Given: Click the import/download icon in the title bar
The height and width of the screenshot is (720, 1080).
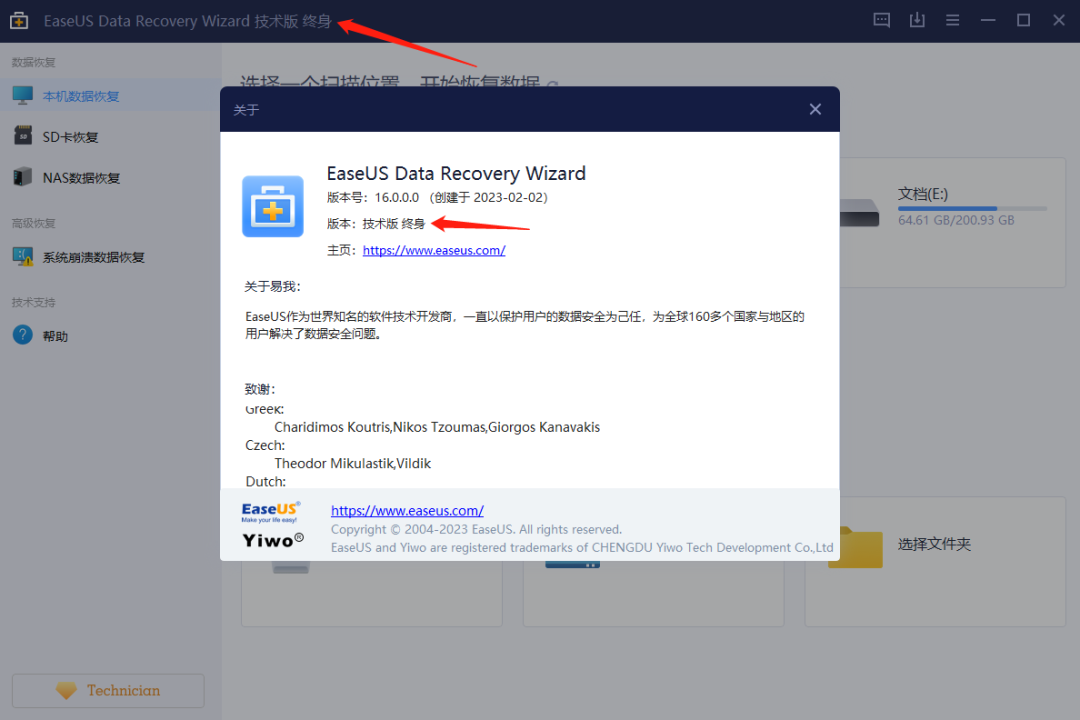Looking at the screenshot, I should click(x=917, y=20).
